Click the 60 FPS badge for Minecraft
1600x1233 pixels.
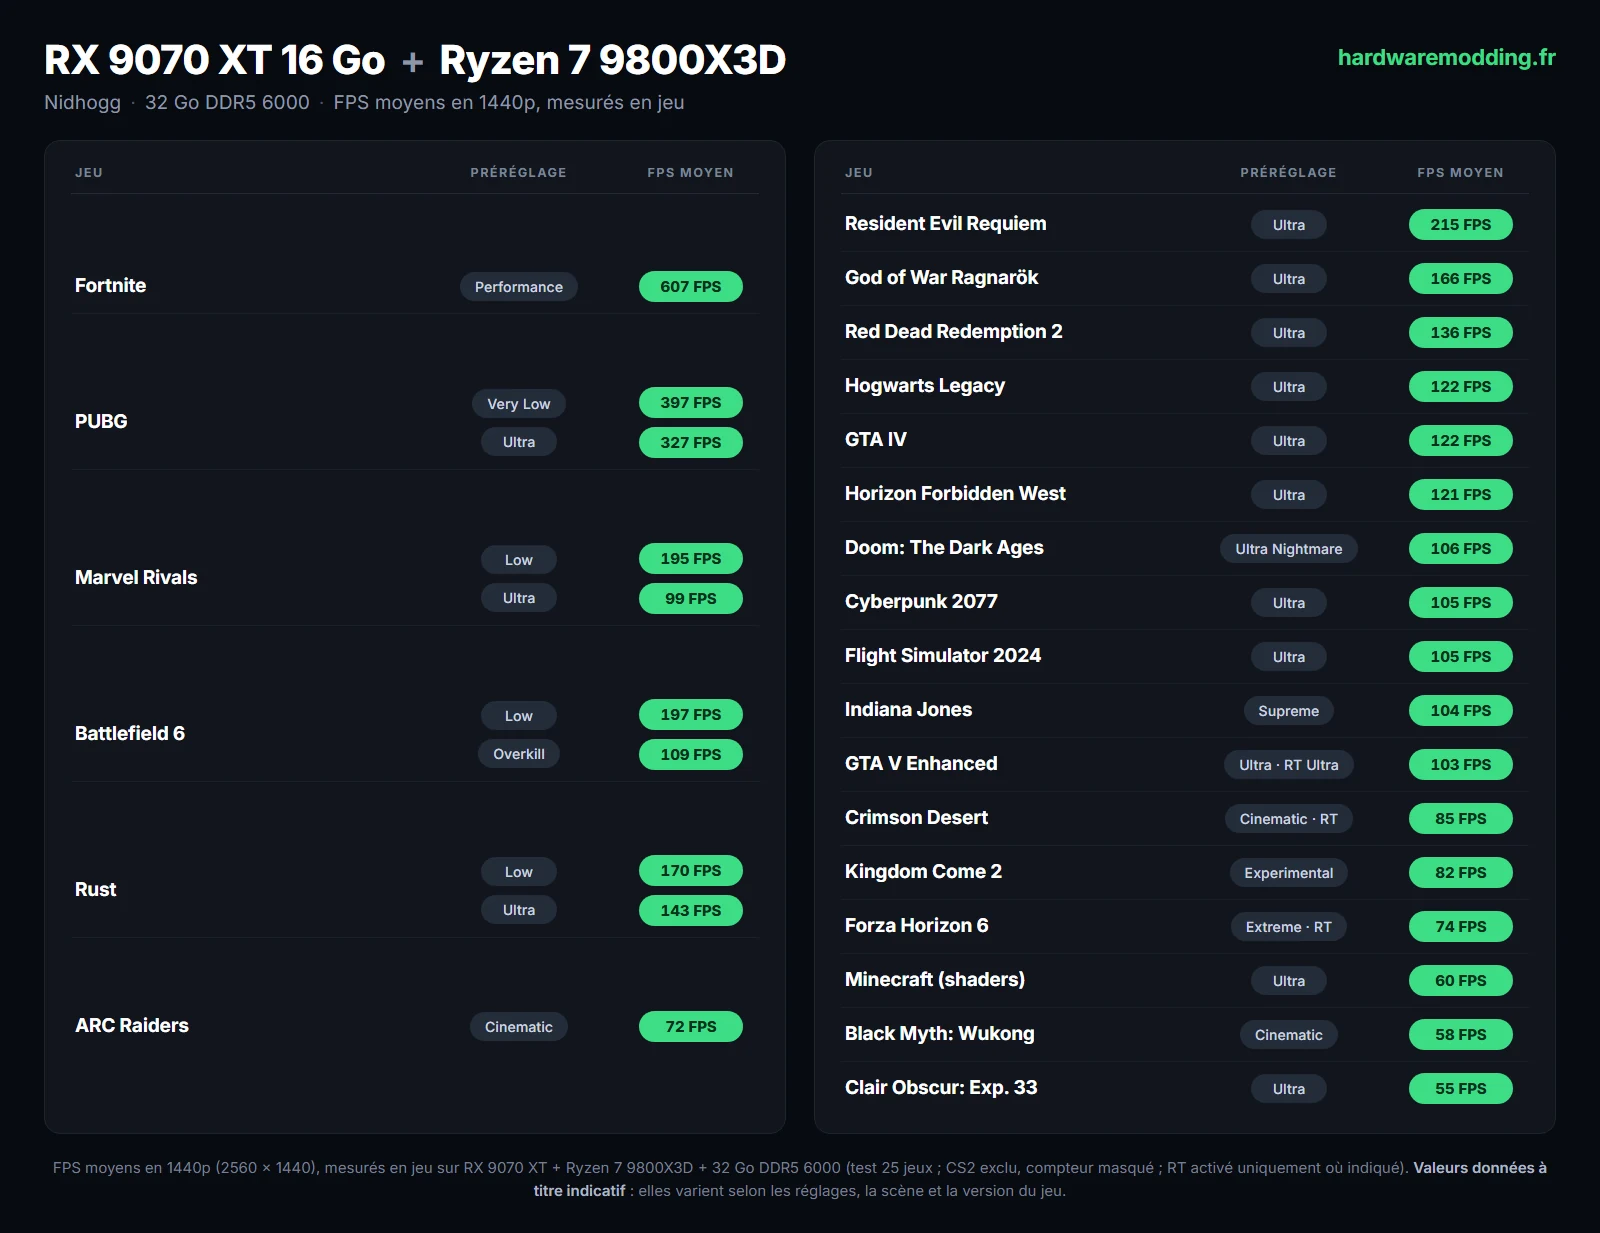tap(1461, 981)
